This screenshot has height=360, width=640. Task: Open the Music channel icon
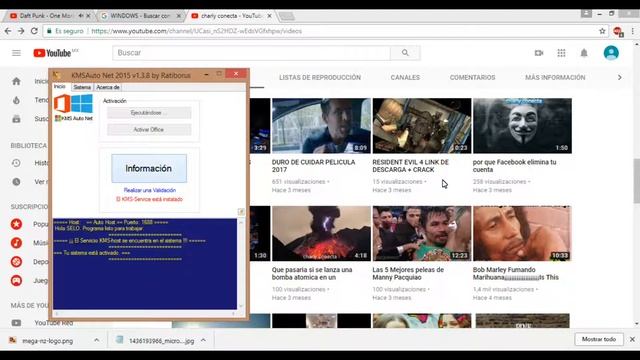point(16,243)
